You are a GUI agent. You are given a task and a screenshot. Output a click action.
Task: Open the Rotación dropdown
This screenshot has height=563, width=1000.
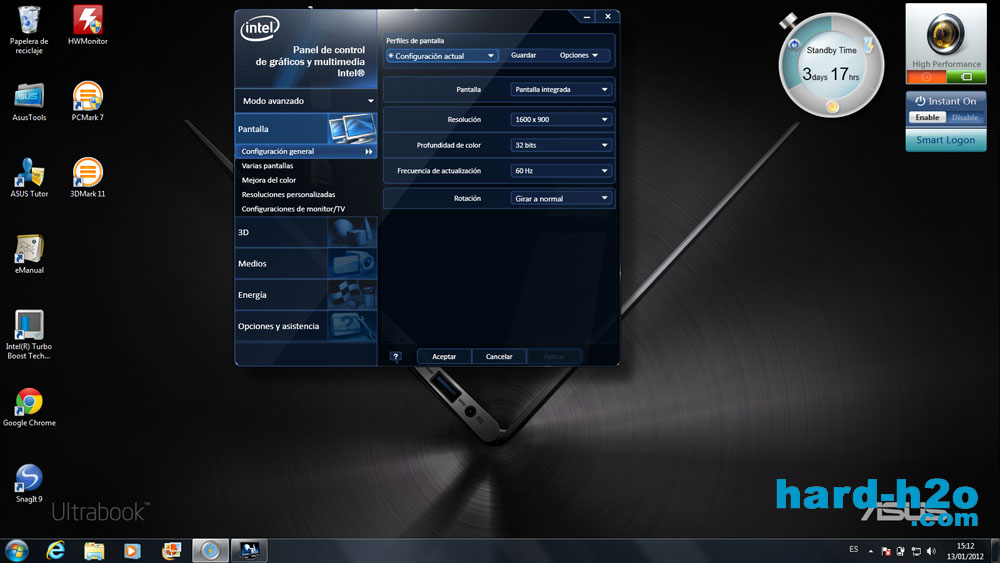pyautogui.click(x=559, y=198)
